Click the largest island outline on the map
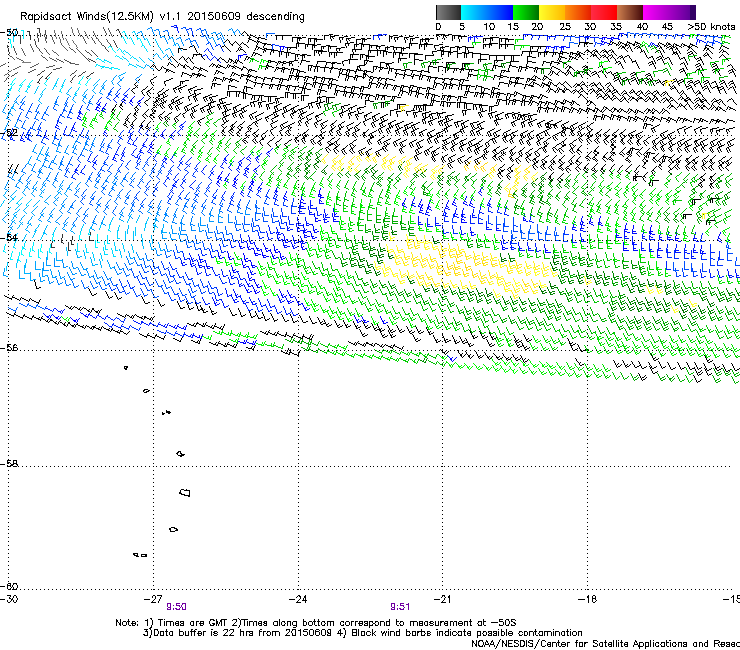 point(185,493)
